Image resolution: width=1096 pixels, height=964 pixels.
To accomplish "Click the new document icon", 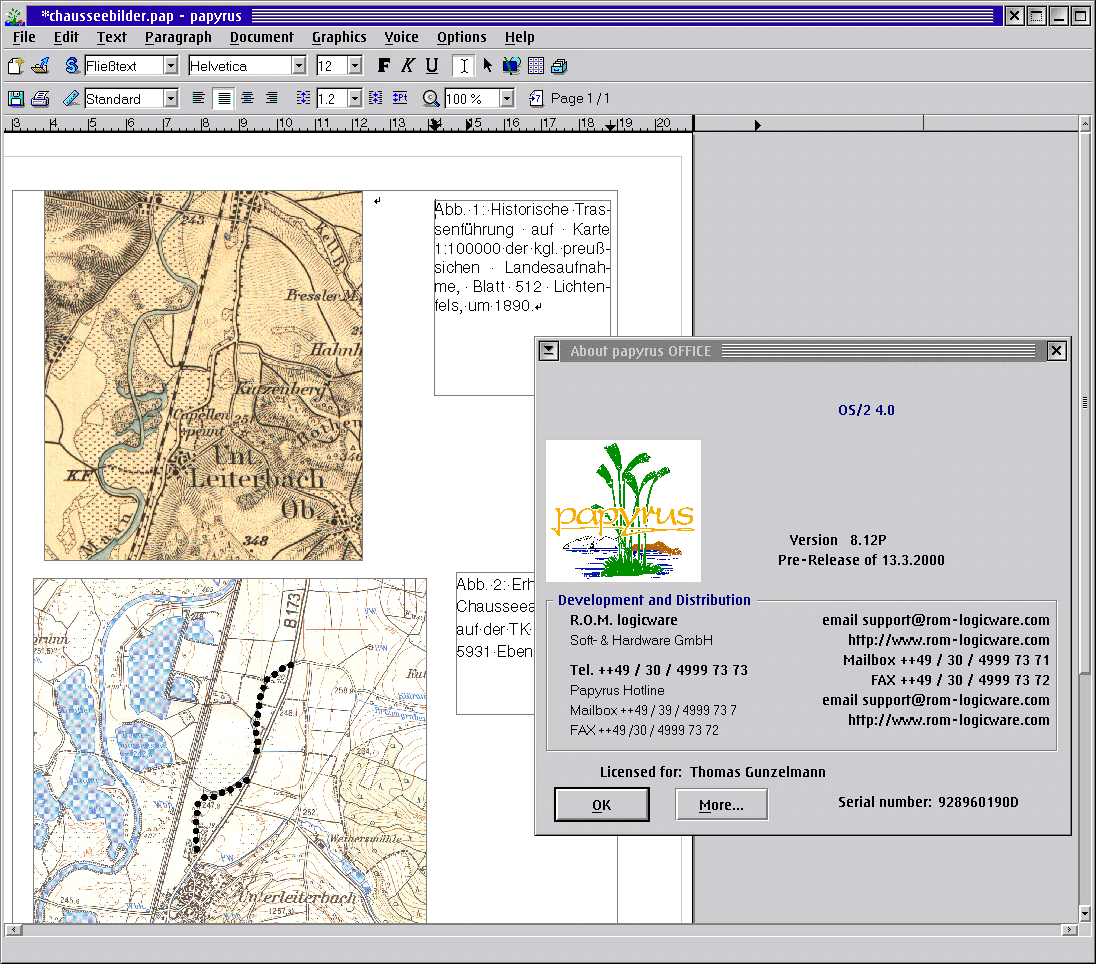I will (x=15, y=66).
